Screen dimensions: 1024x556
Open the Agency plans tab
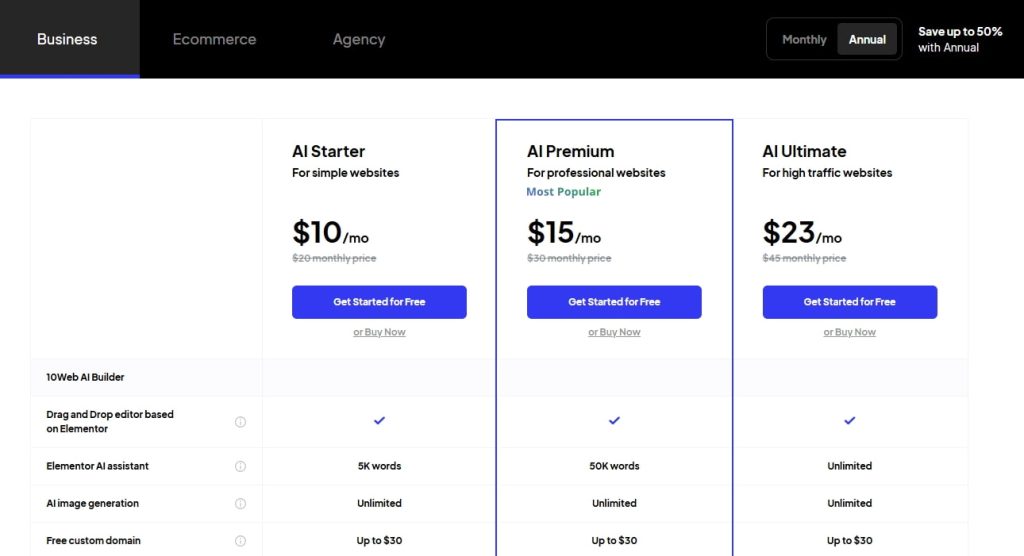click(x=358, y=40)
